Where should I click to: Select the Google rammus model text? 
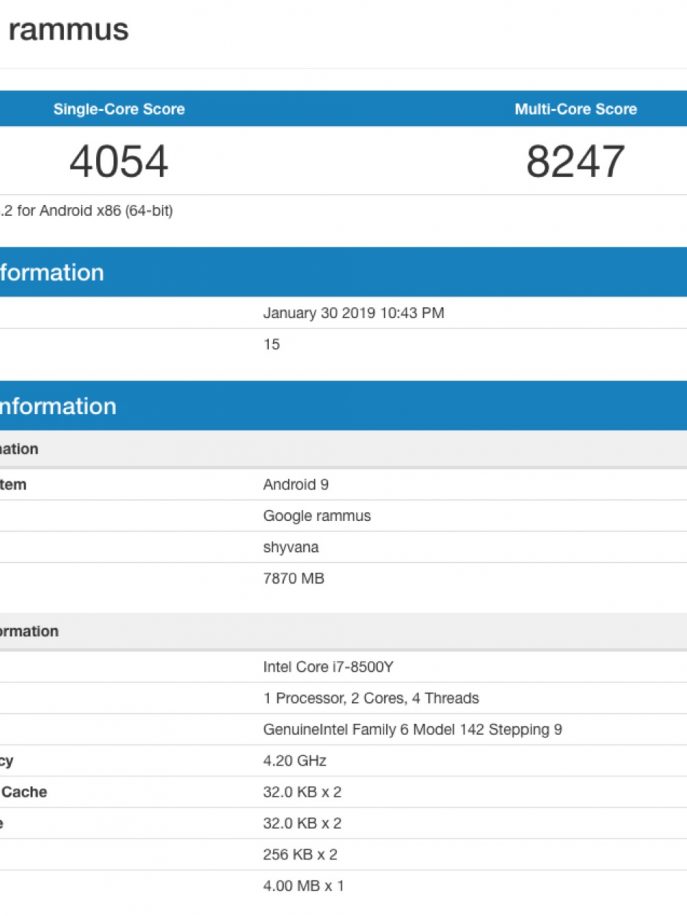317,516
